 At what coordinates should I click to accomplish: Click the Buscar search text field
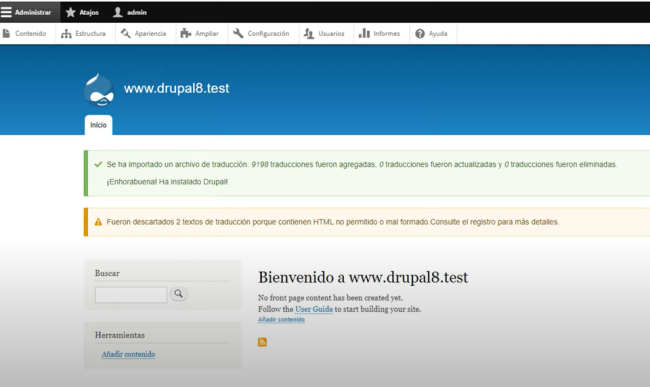[131, 295]
